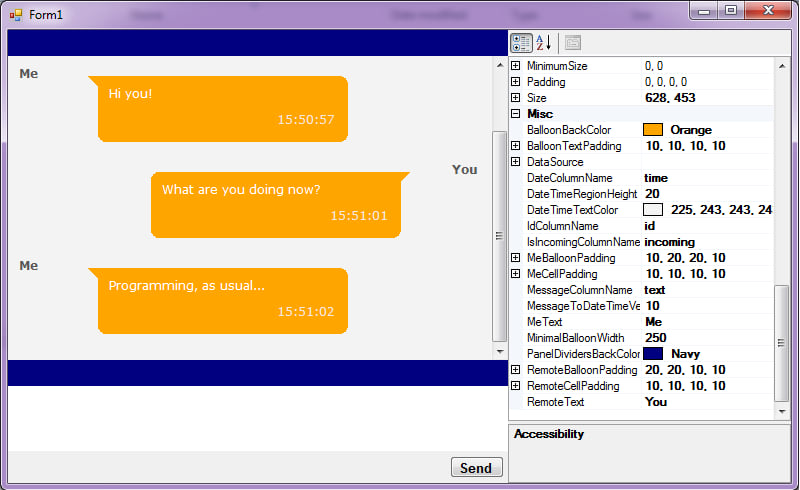800x490 pixels.
Task: Expand the MinimumSize property
Action: pos(516,66)
